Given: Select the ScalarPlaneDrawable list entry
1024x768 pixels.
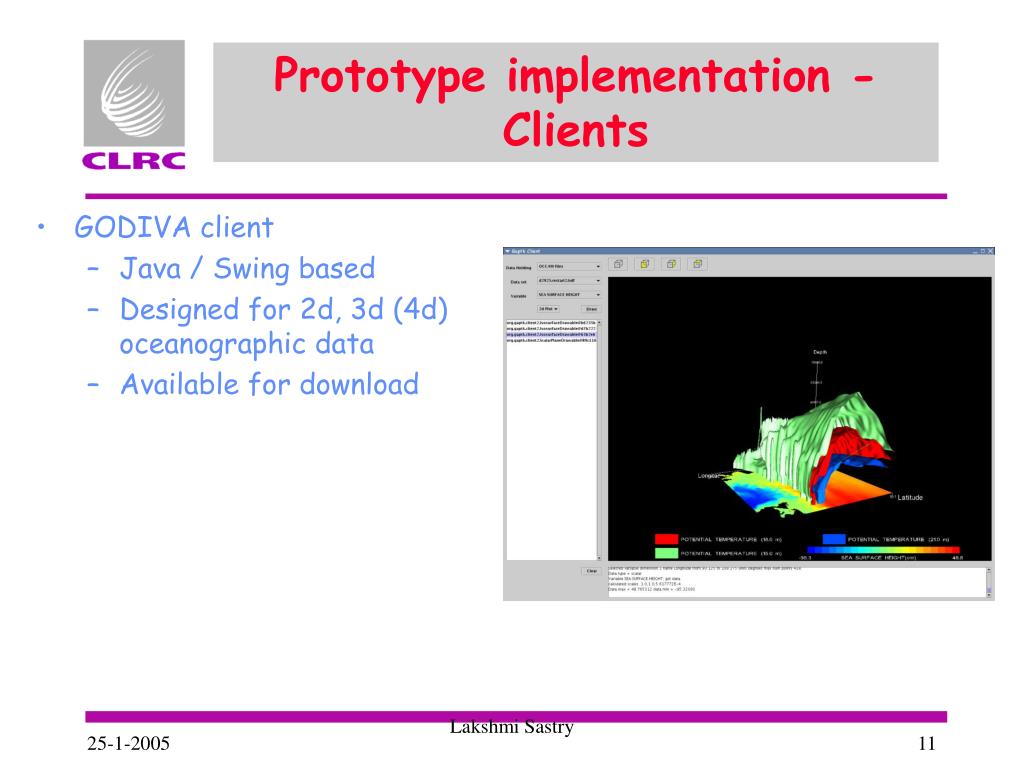Looking at the screenshot, I should tap(551, 341).
